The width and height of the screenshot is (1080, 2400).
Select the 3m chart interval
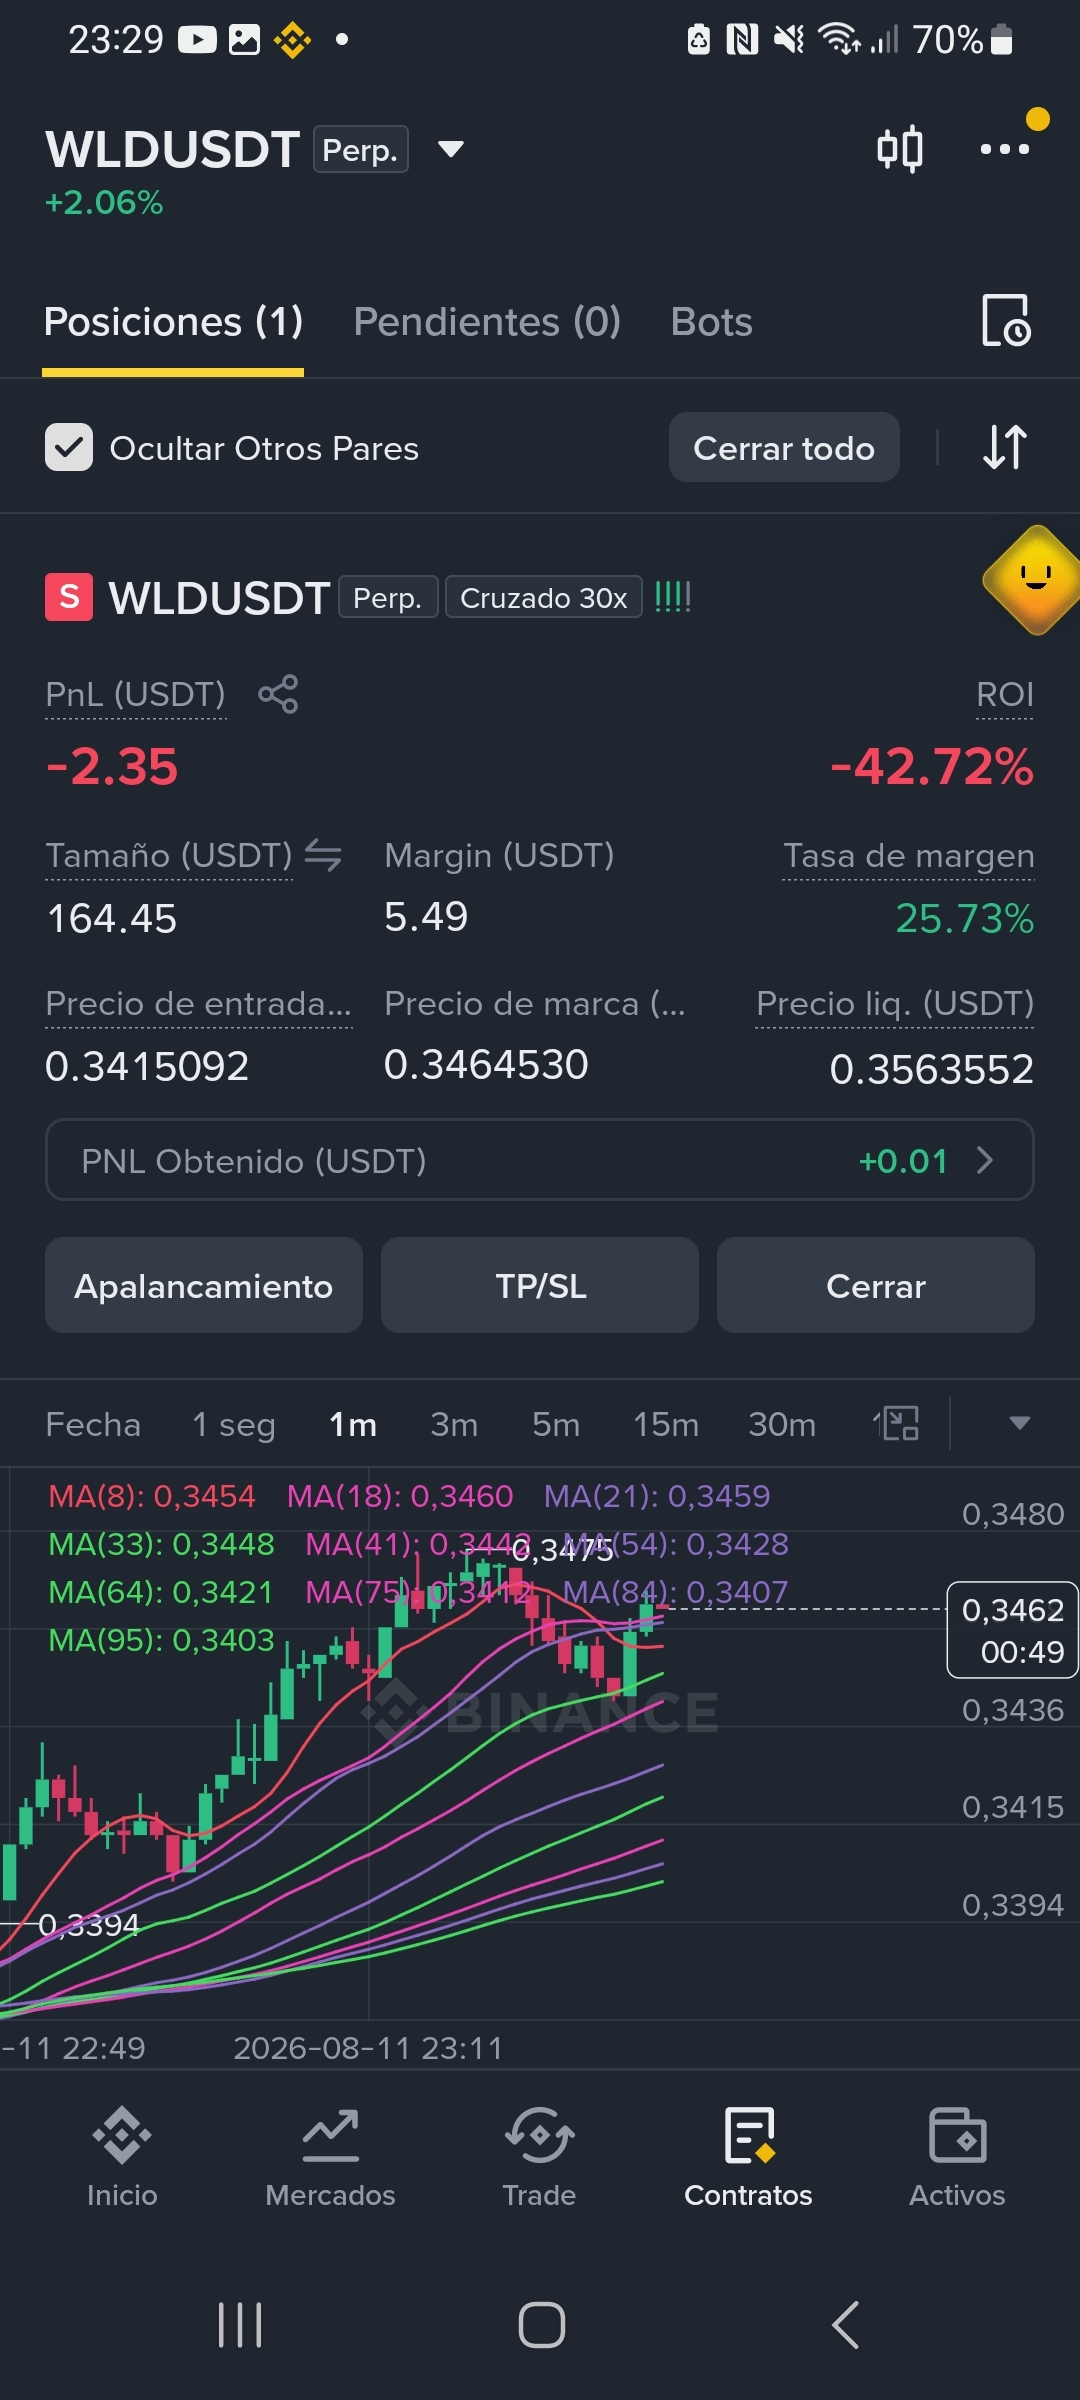454,1424
